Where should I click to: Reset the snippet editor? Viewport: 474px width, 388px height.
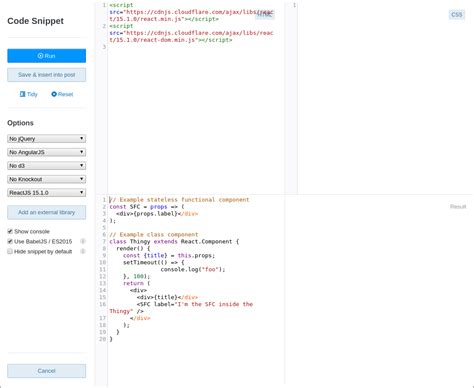(62, 94)
